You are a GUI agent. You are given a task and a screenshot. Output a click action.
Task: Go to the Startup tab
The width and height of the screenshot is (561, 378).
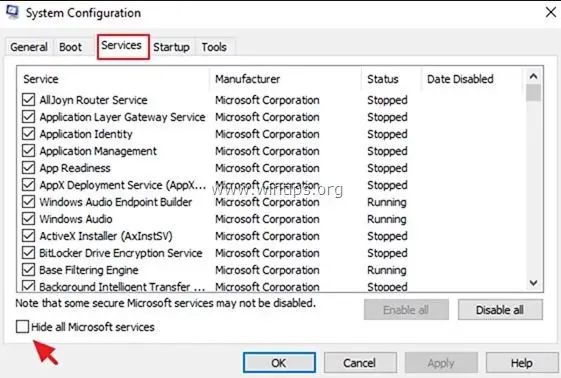click(171, 47)
